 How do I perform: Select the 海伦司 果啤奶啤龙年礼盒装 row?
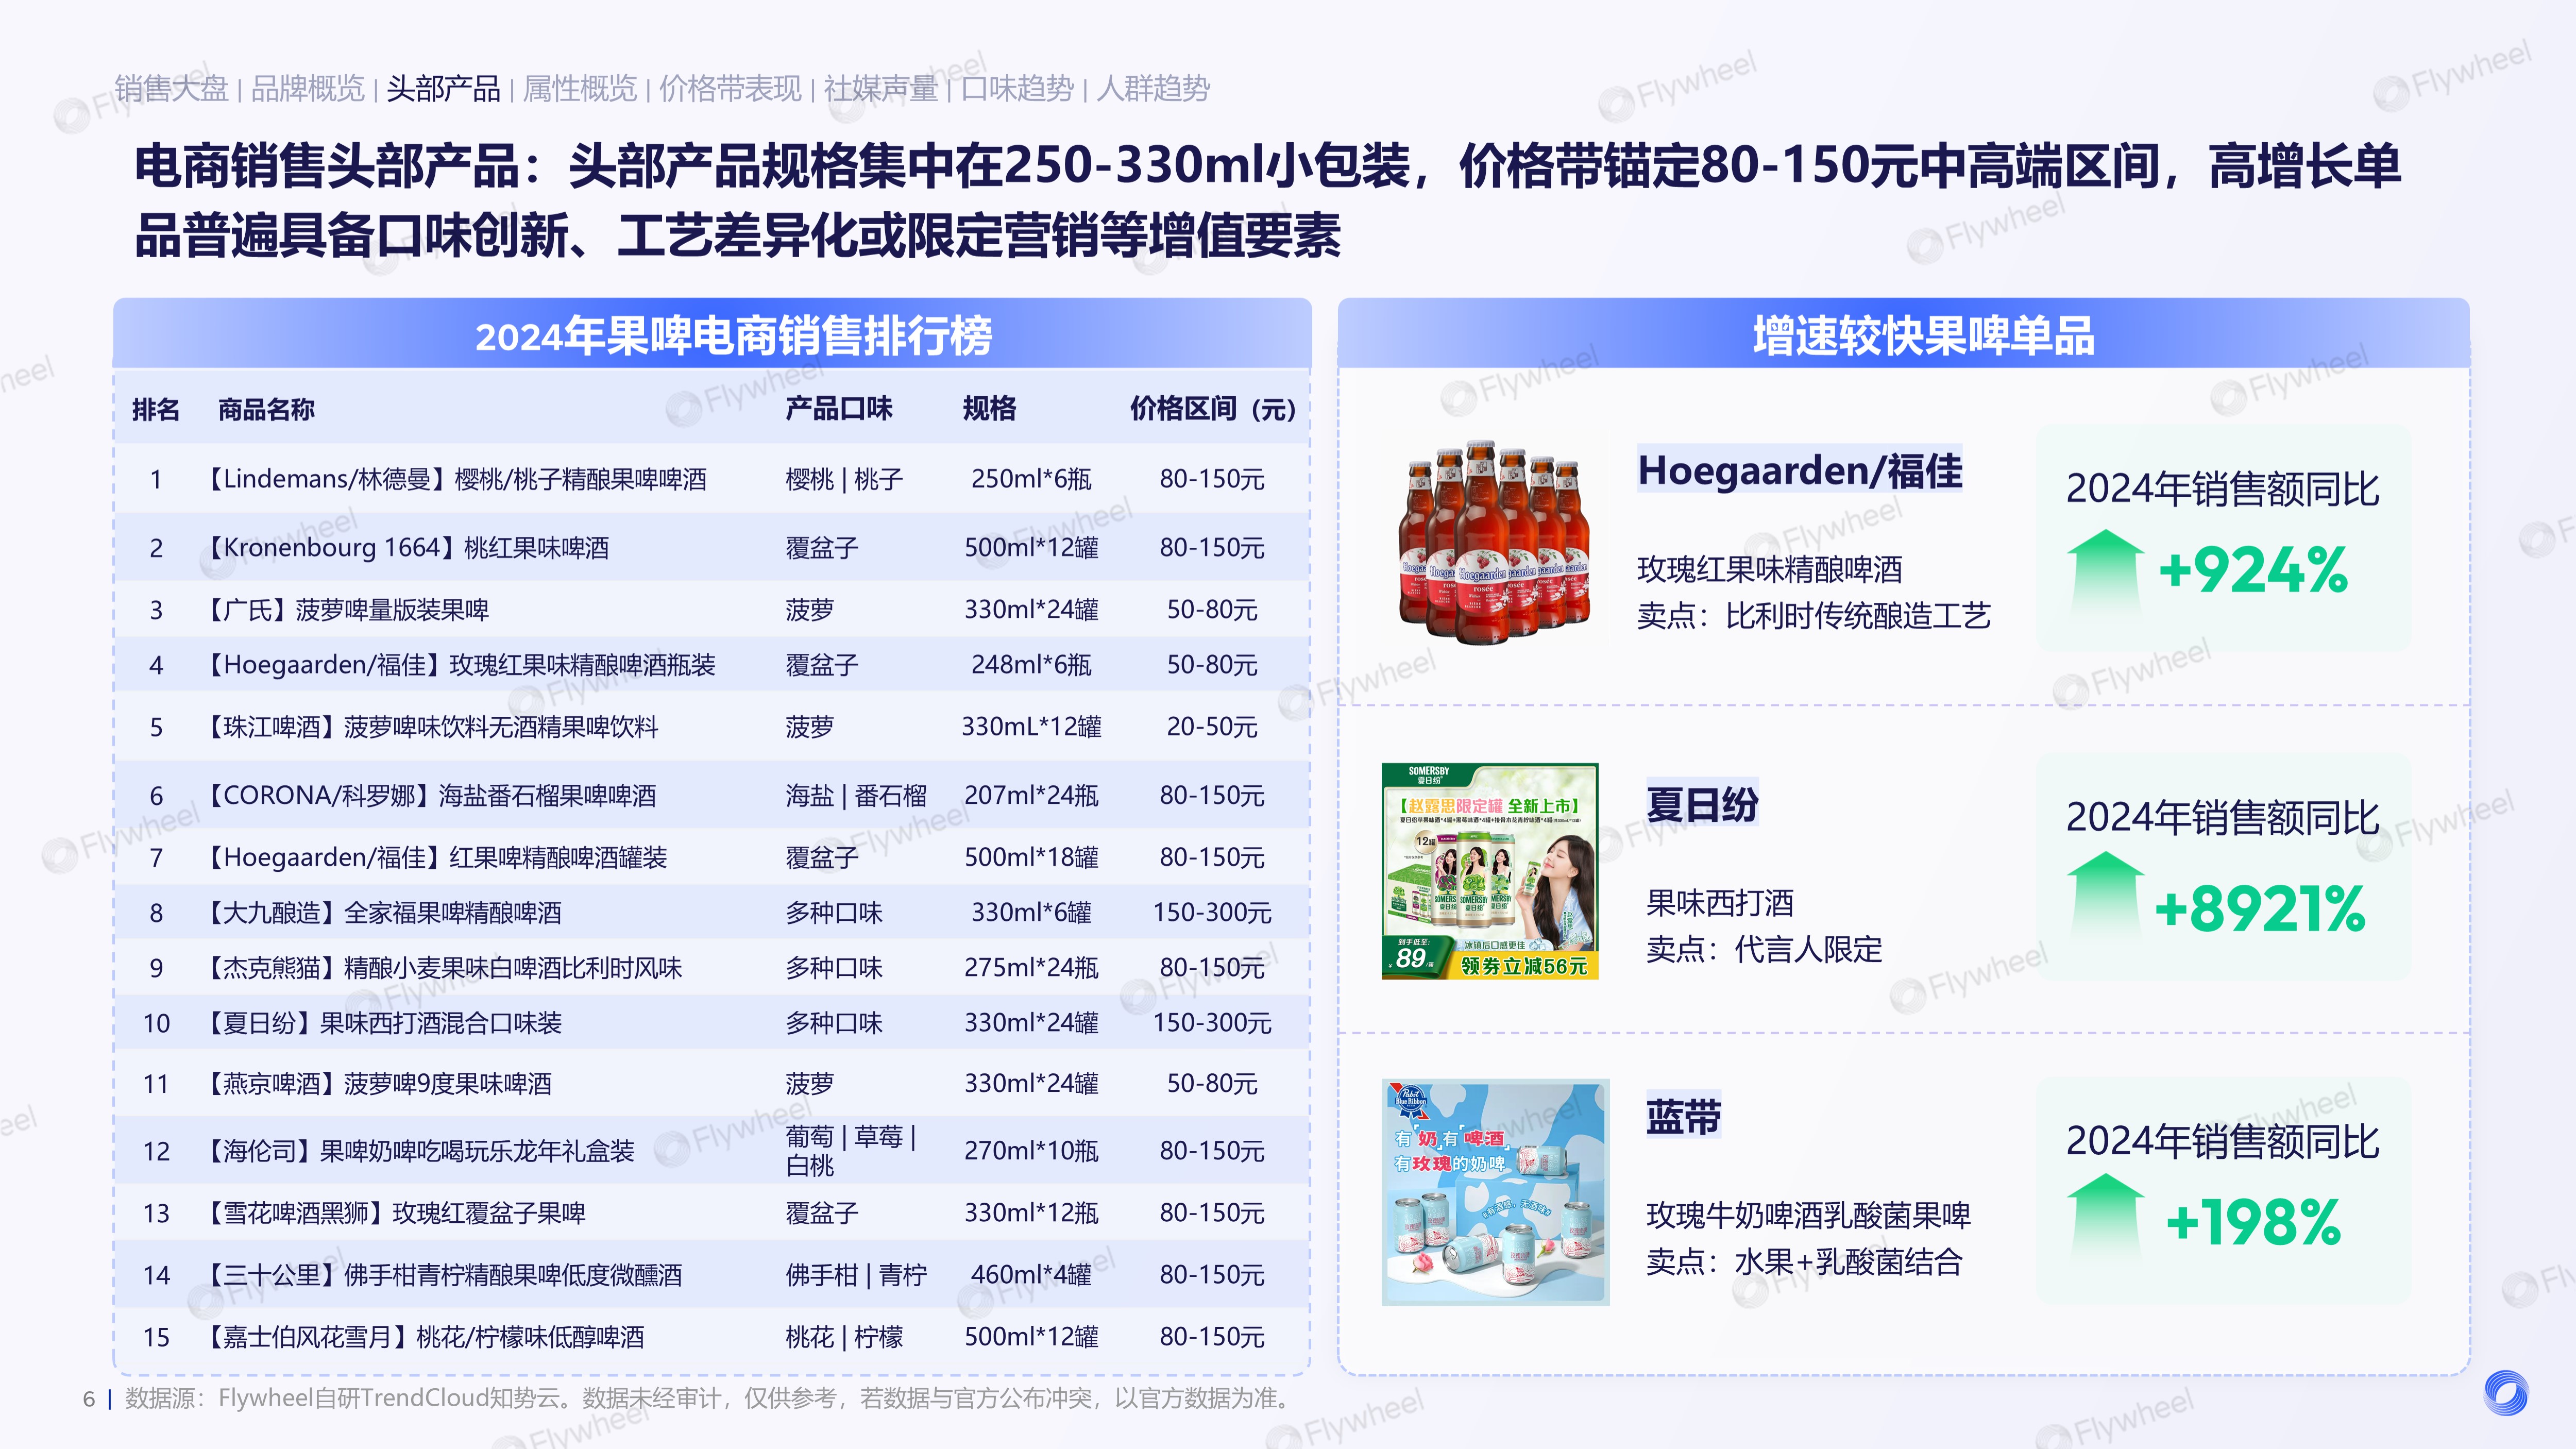tap(712, 1151)
